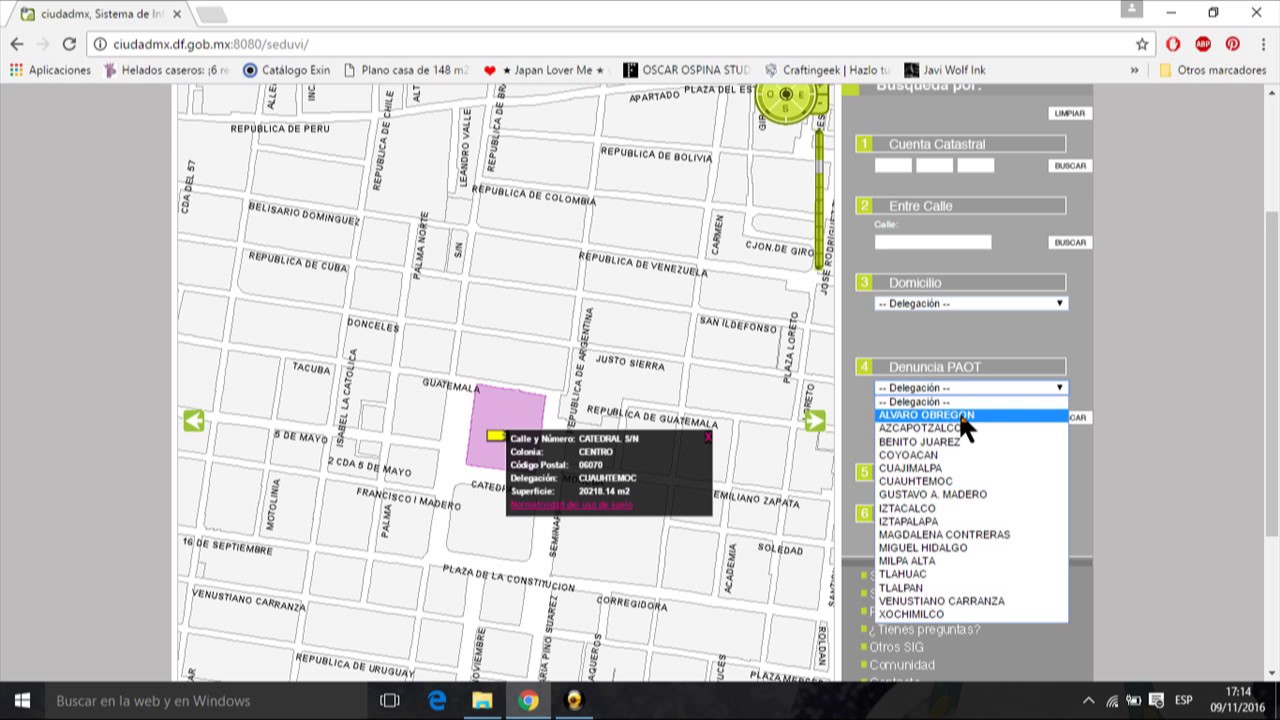1280x720 pixels.
Task: Pan the map right with the green arrow
Action: click(x=815, y=421)
